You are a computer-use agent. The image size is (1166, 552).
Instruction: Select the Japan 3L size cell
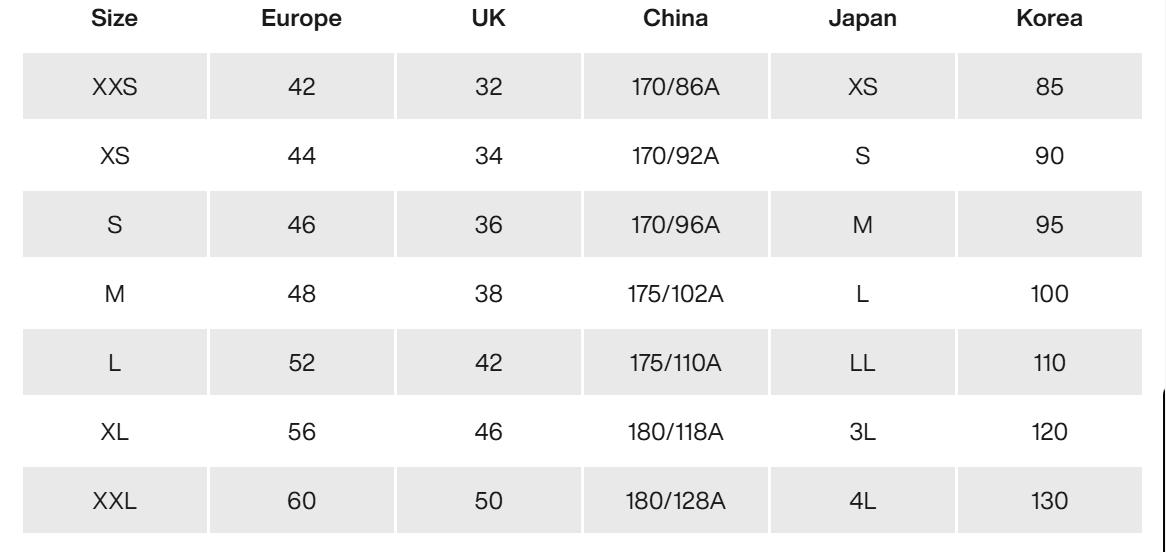click(862, 432)
